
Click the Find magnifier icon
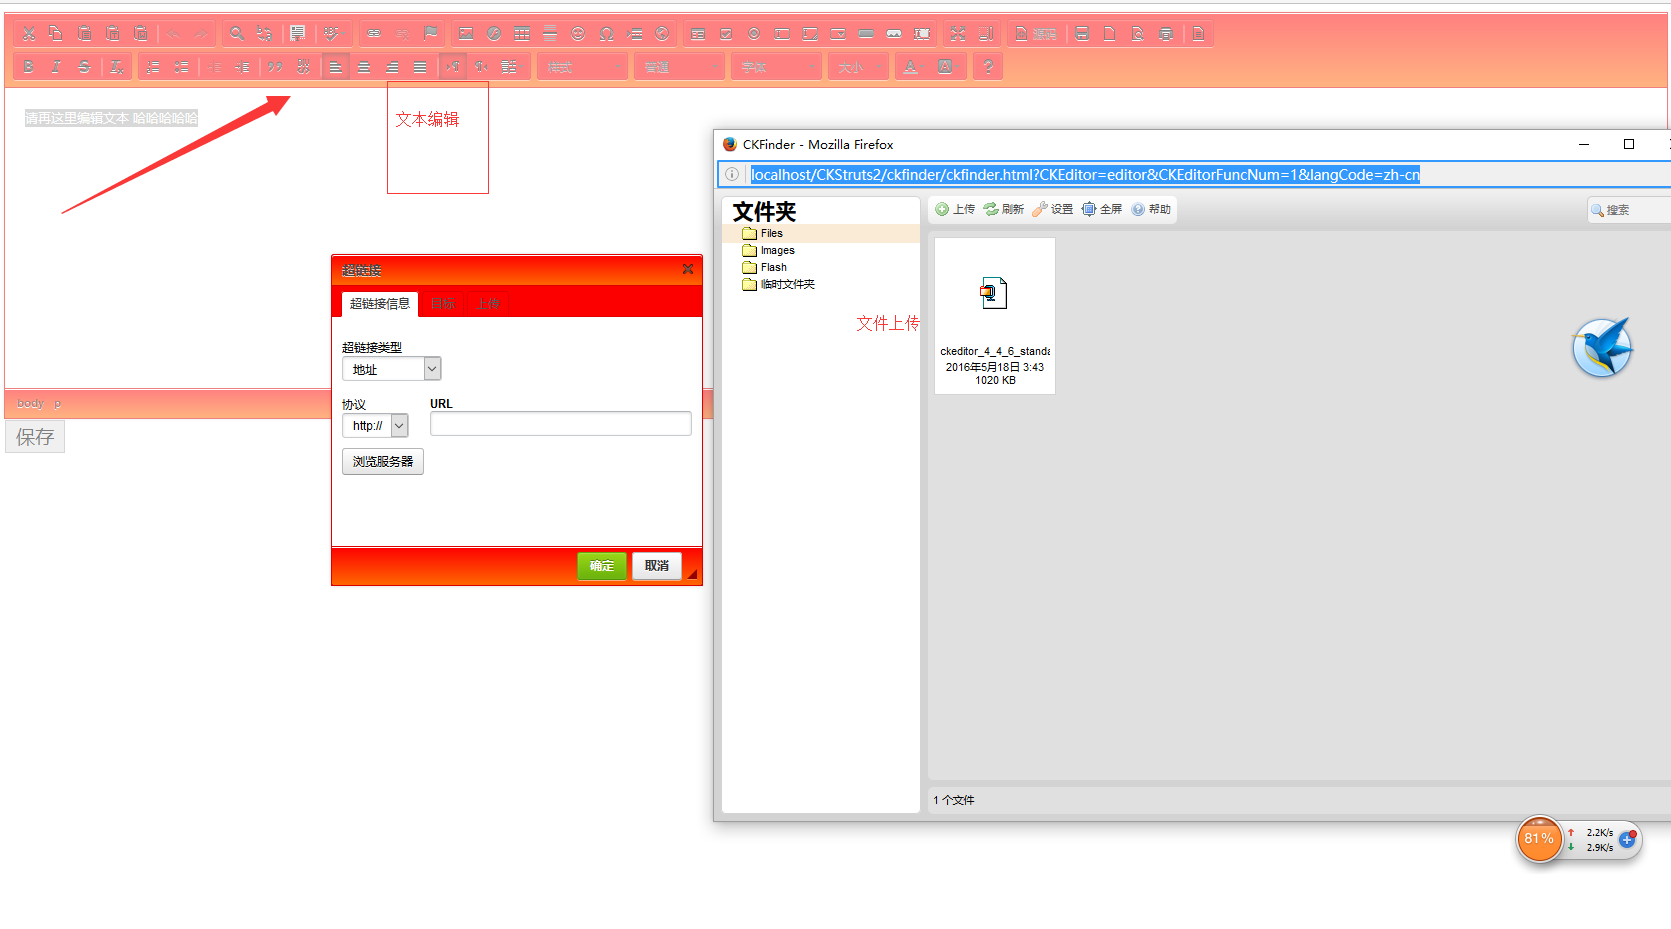pos(237,34)
